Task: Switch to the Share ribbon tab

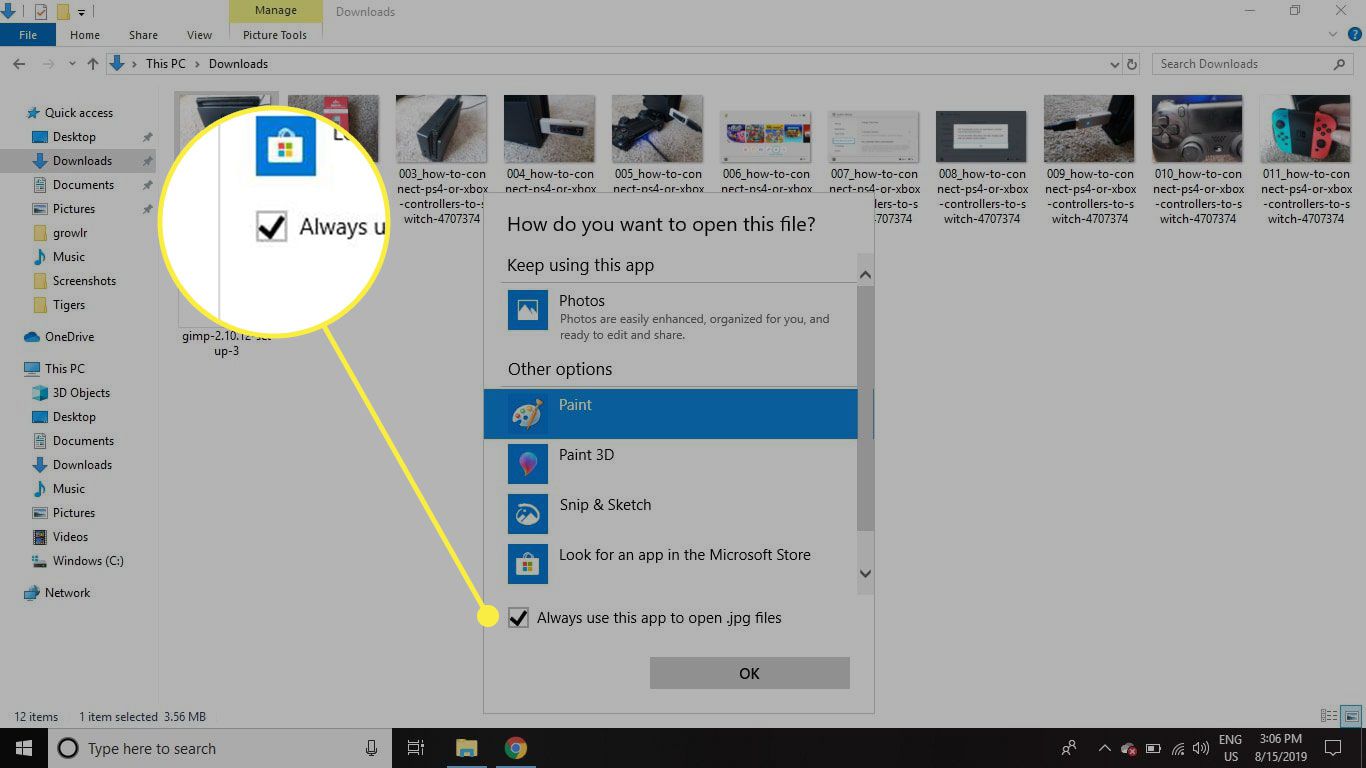Action: 143,35
